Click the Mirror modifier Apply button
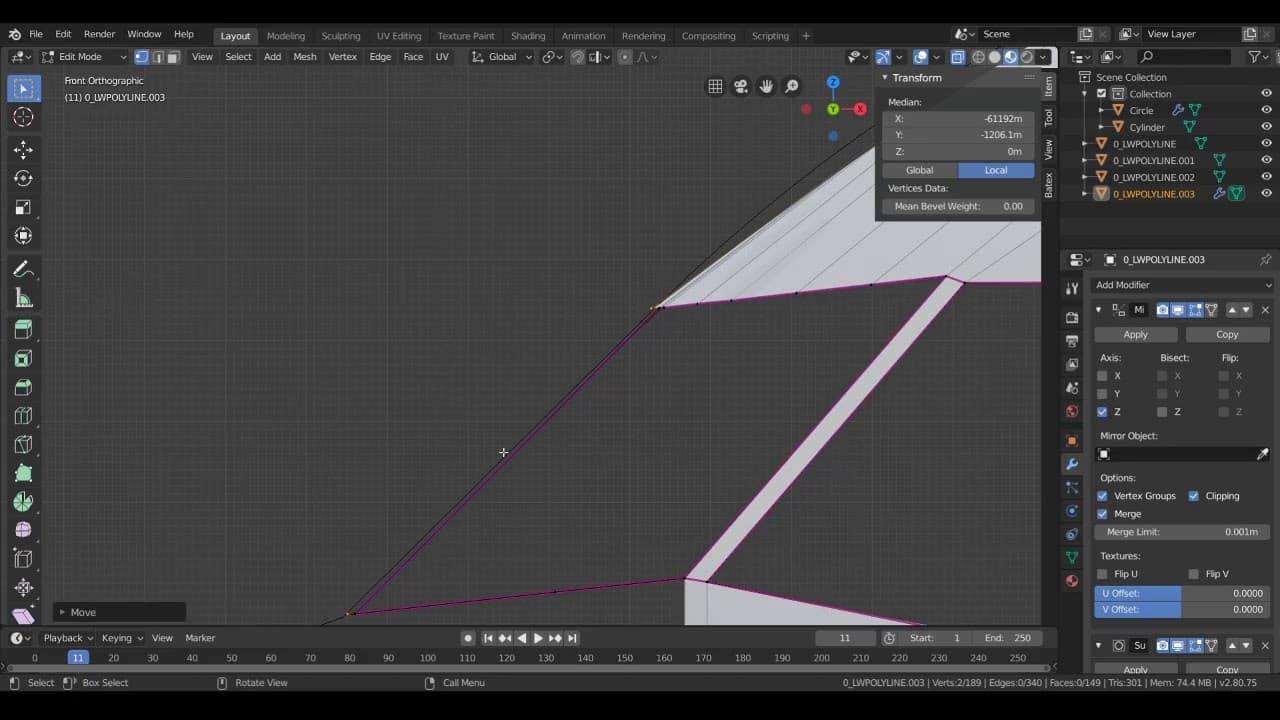This screenshot has height=720, width=1280. pos(1136,335)
